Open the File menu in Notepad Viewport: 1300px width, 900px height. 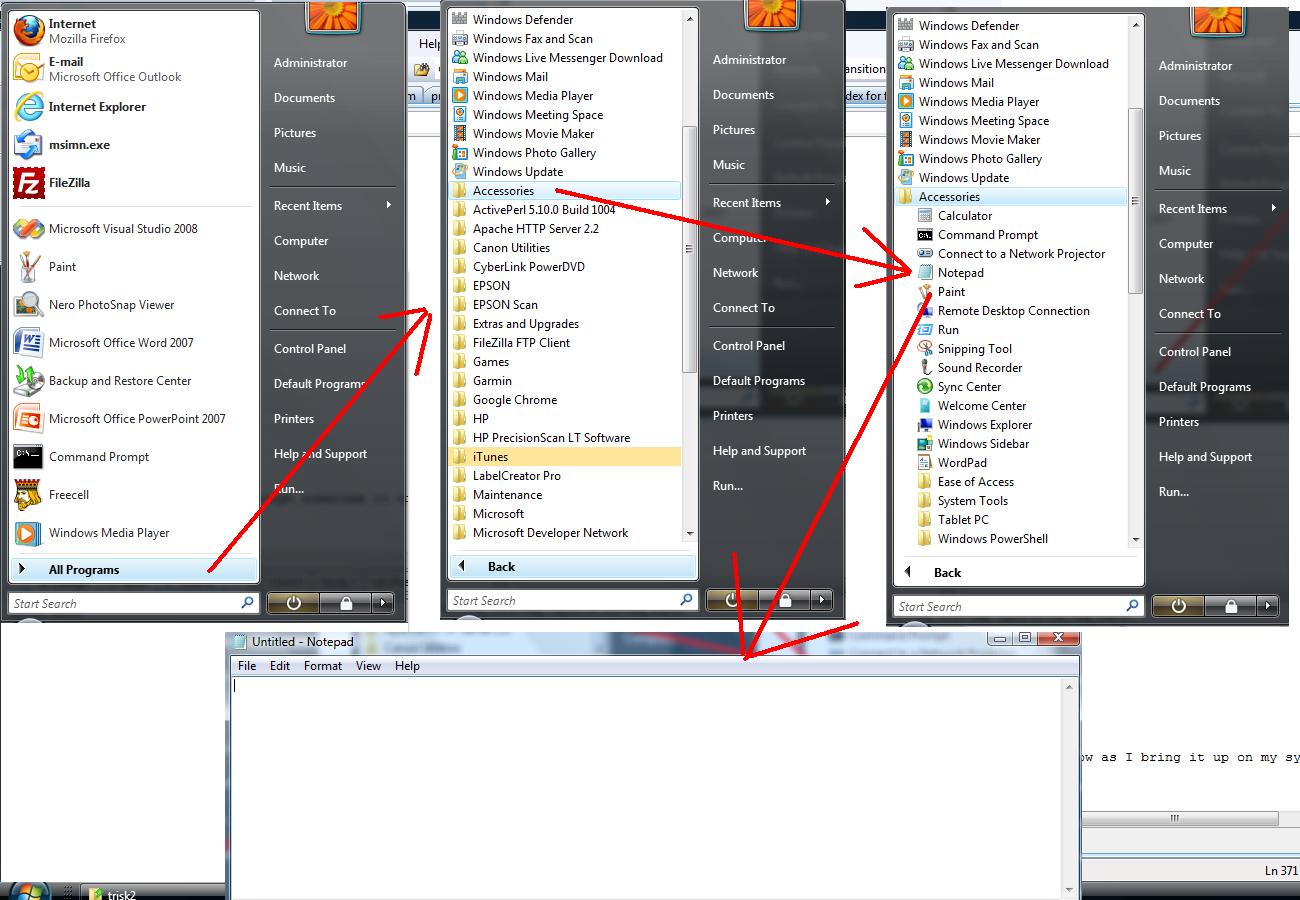click(x=247, y=666)
